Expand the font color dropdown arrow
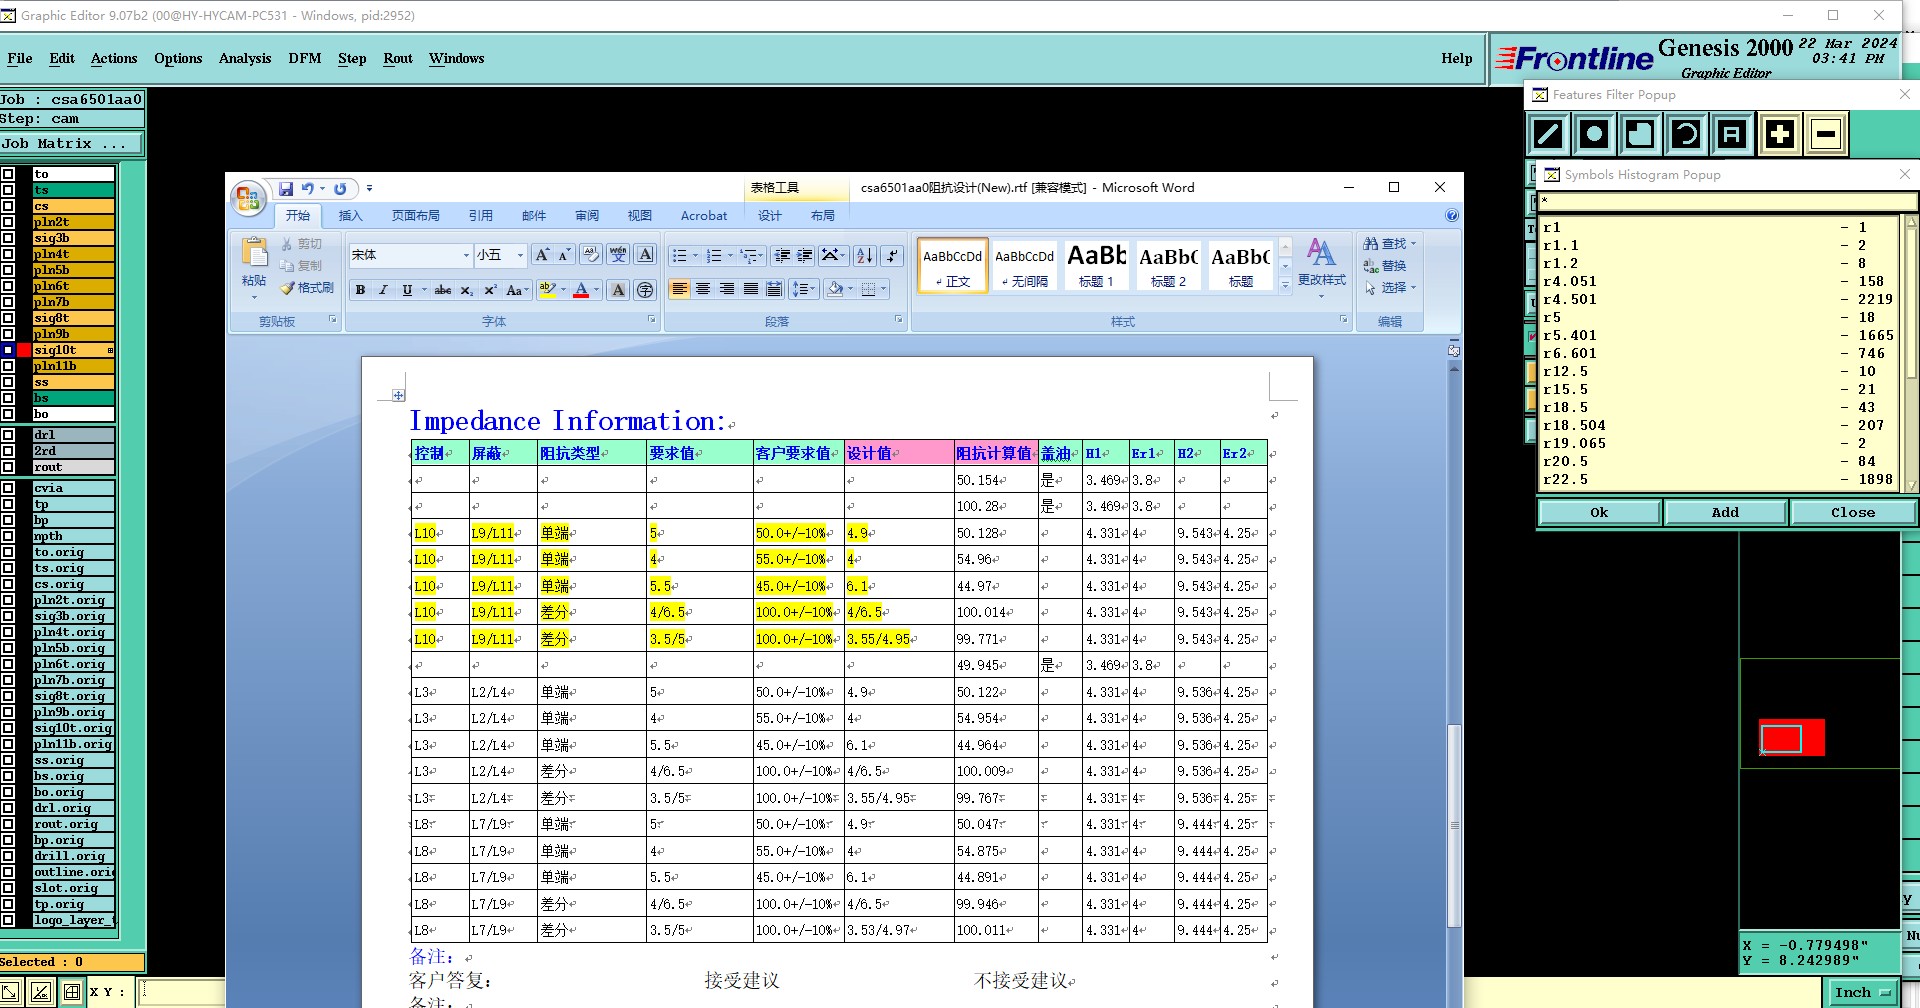The width and height of the screenshot is (1920, 1008). [x=596, y=290]
